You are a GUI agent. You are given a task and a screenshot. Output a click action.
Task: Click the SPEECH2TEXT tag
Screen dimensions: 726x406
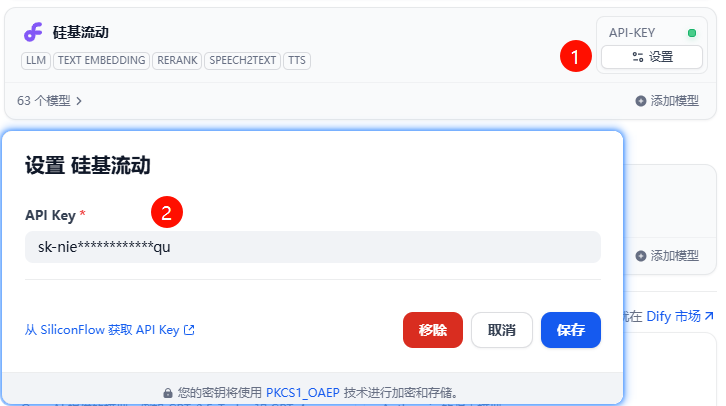click(x=242, y=60)
